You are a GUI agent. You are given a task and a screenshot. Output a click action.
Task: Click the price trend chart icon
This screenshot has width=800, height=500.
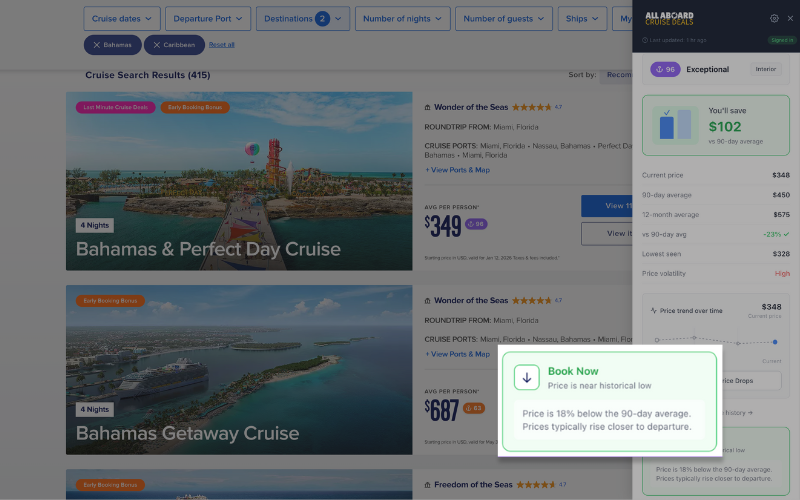(x=653, y=311)
